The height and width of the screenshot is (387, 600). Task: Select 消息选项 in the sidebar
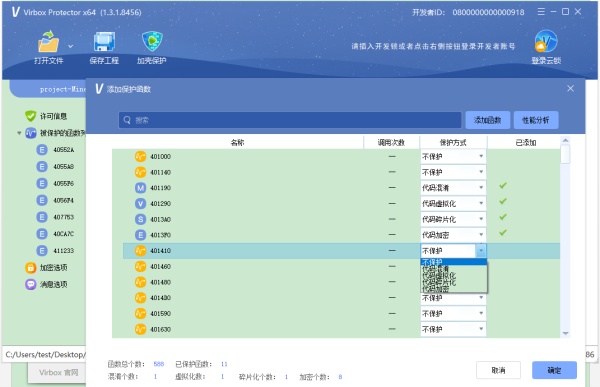[54, 284]
